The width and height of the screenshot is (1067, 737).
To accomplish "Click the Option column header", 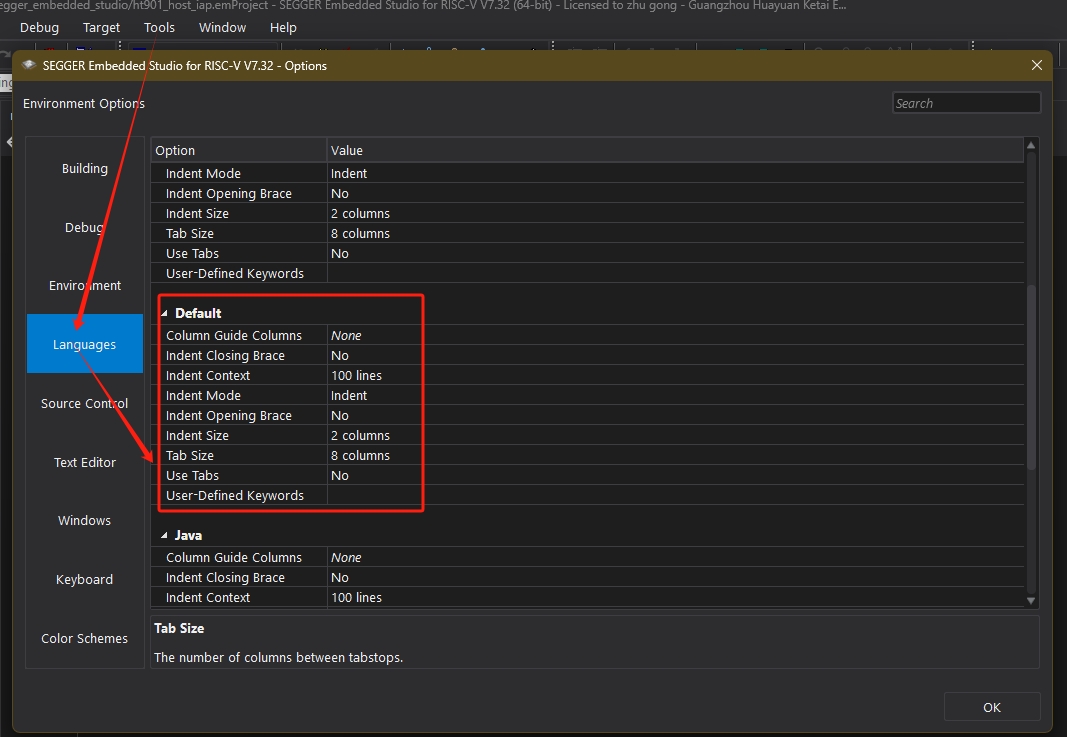I will tap(239, 150).
